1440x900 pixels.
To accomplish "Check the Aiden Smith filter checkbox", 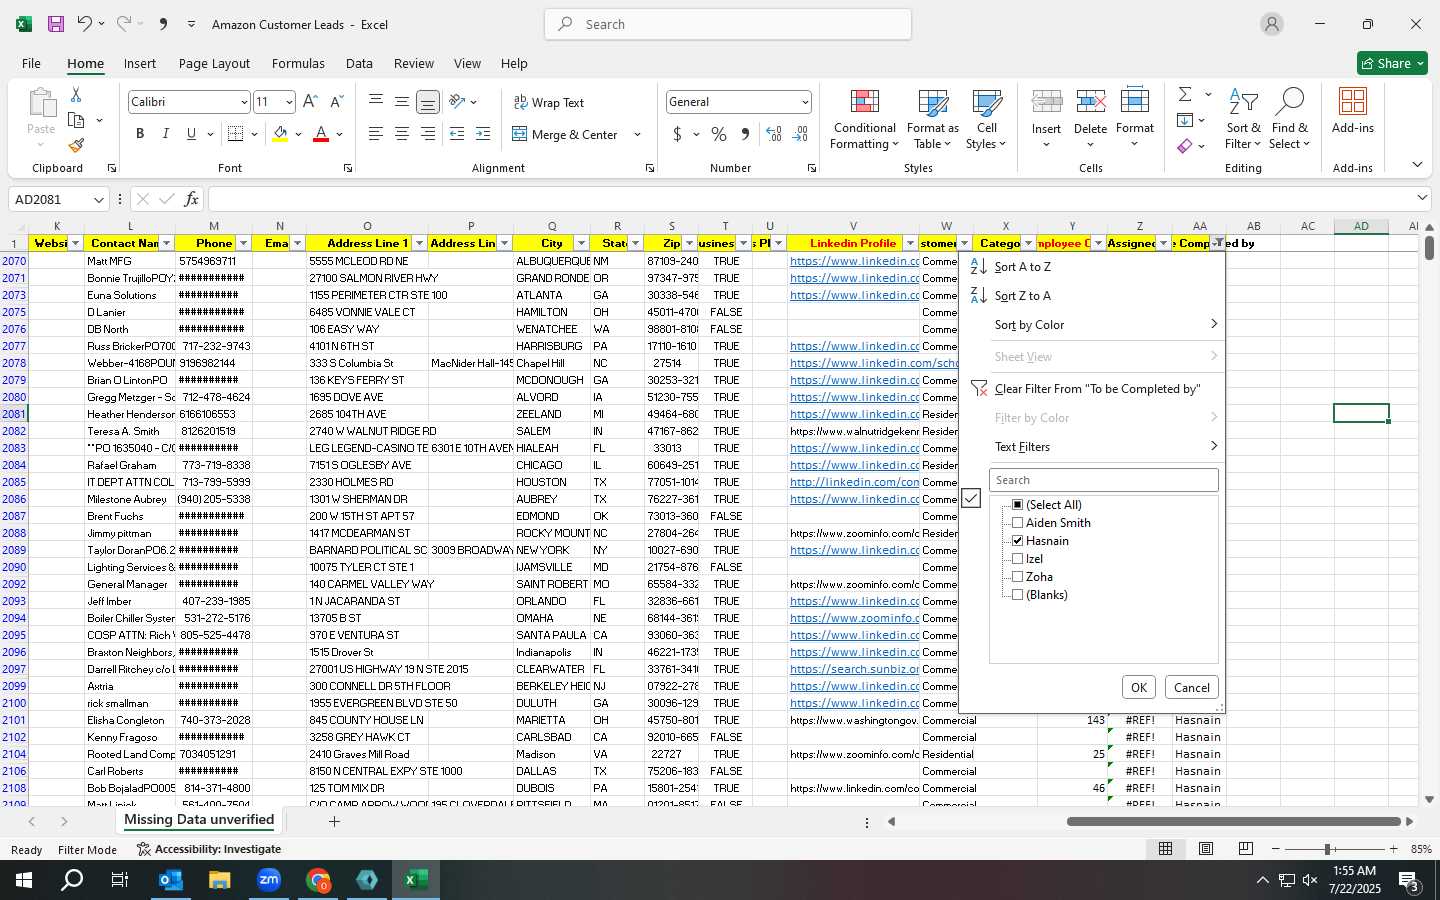I will coord(1018,523).
